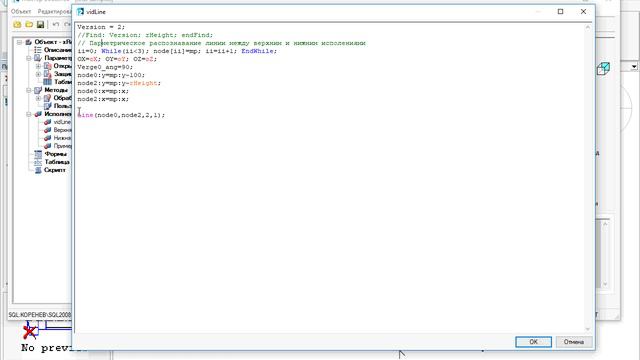640x360 pixels.
Task: Click the new object toolbar icon
Action: 17,24
